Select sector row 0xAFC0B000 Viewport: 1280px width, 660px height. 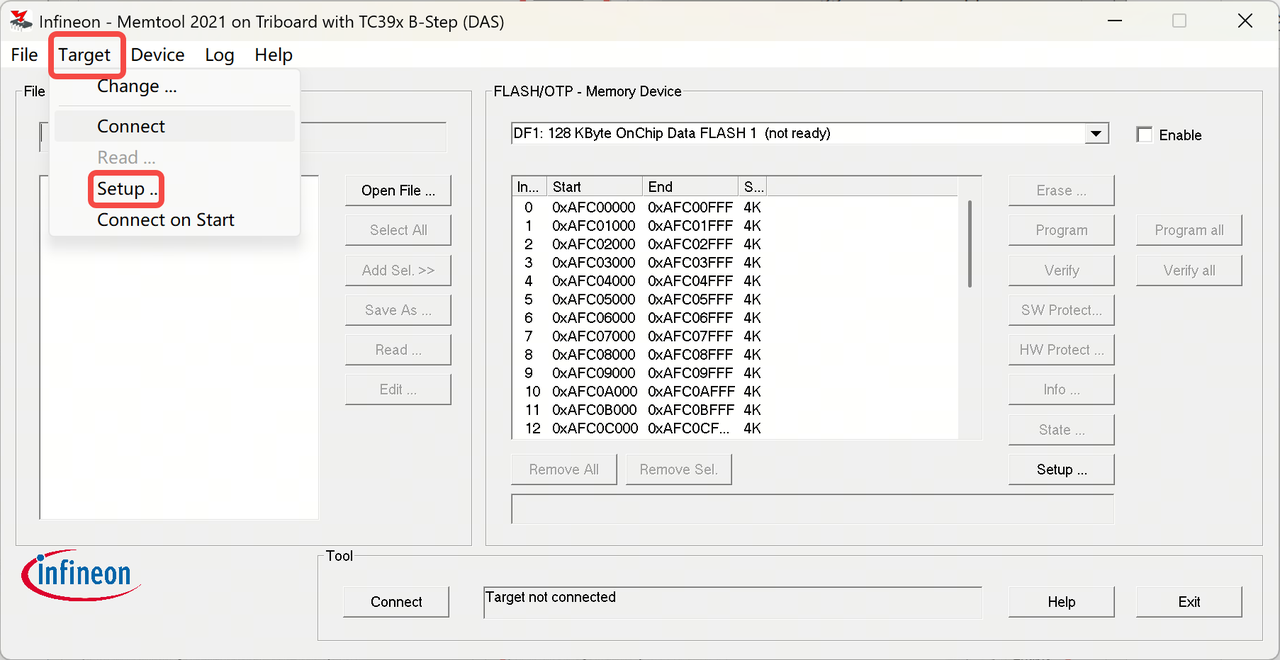point(735,410)
